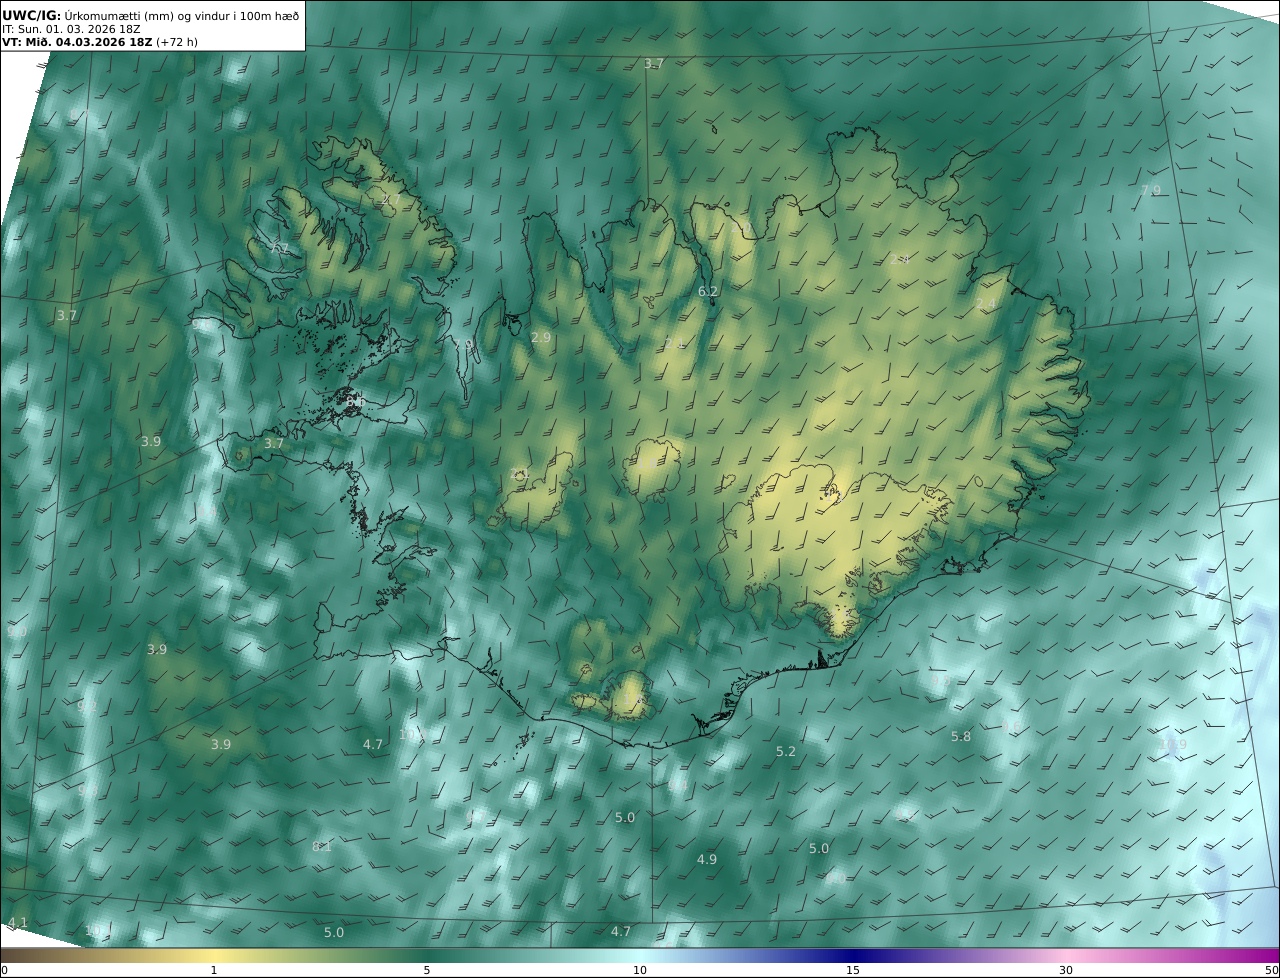This screenshot has height=978, width=1280.
Task: Click the 'IT: Sun. 01. 03. 2026 18Z' line
Action: point(71,29)
